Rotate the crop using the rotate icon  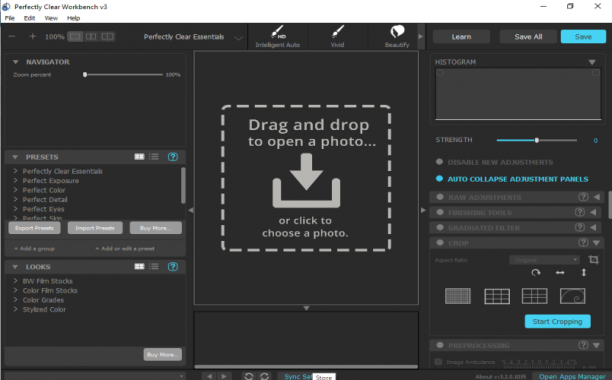tap(536, 273)
